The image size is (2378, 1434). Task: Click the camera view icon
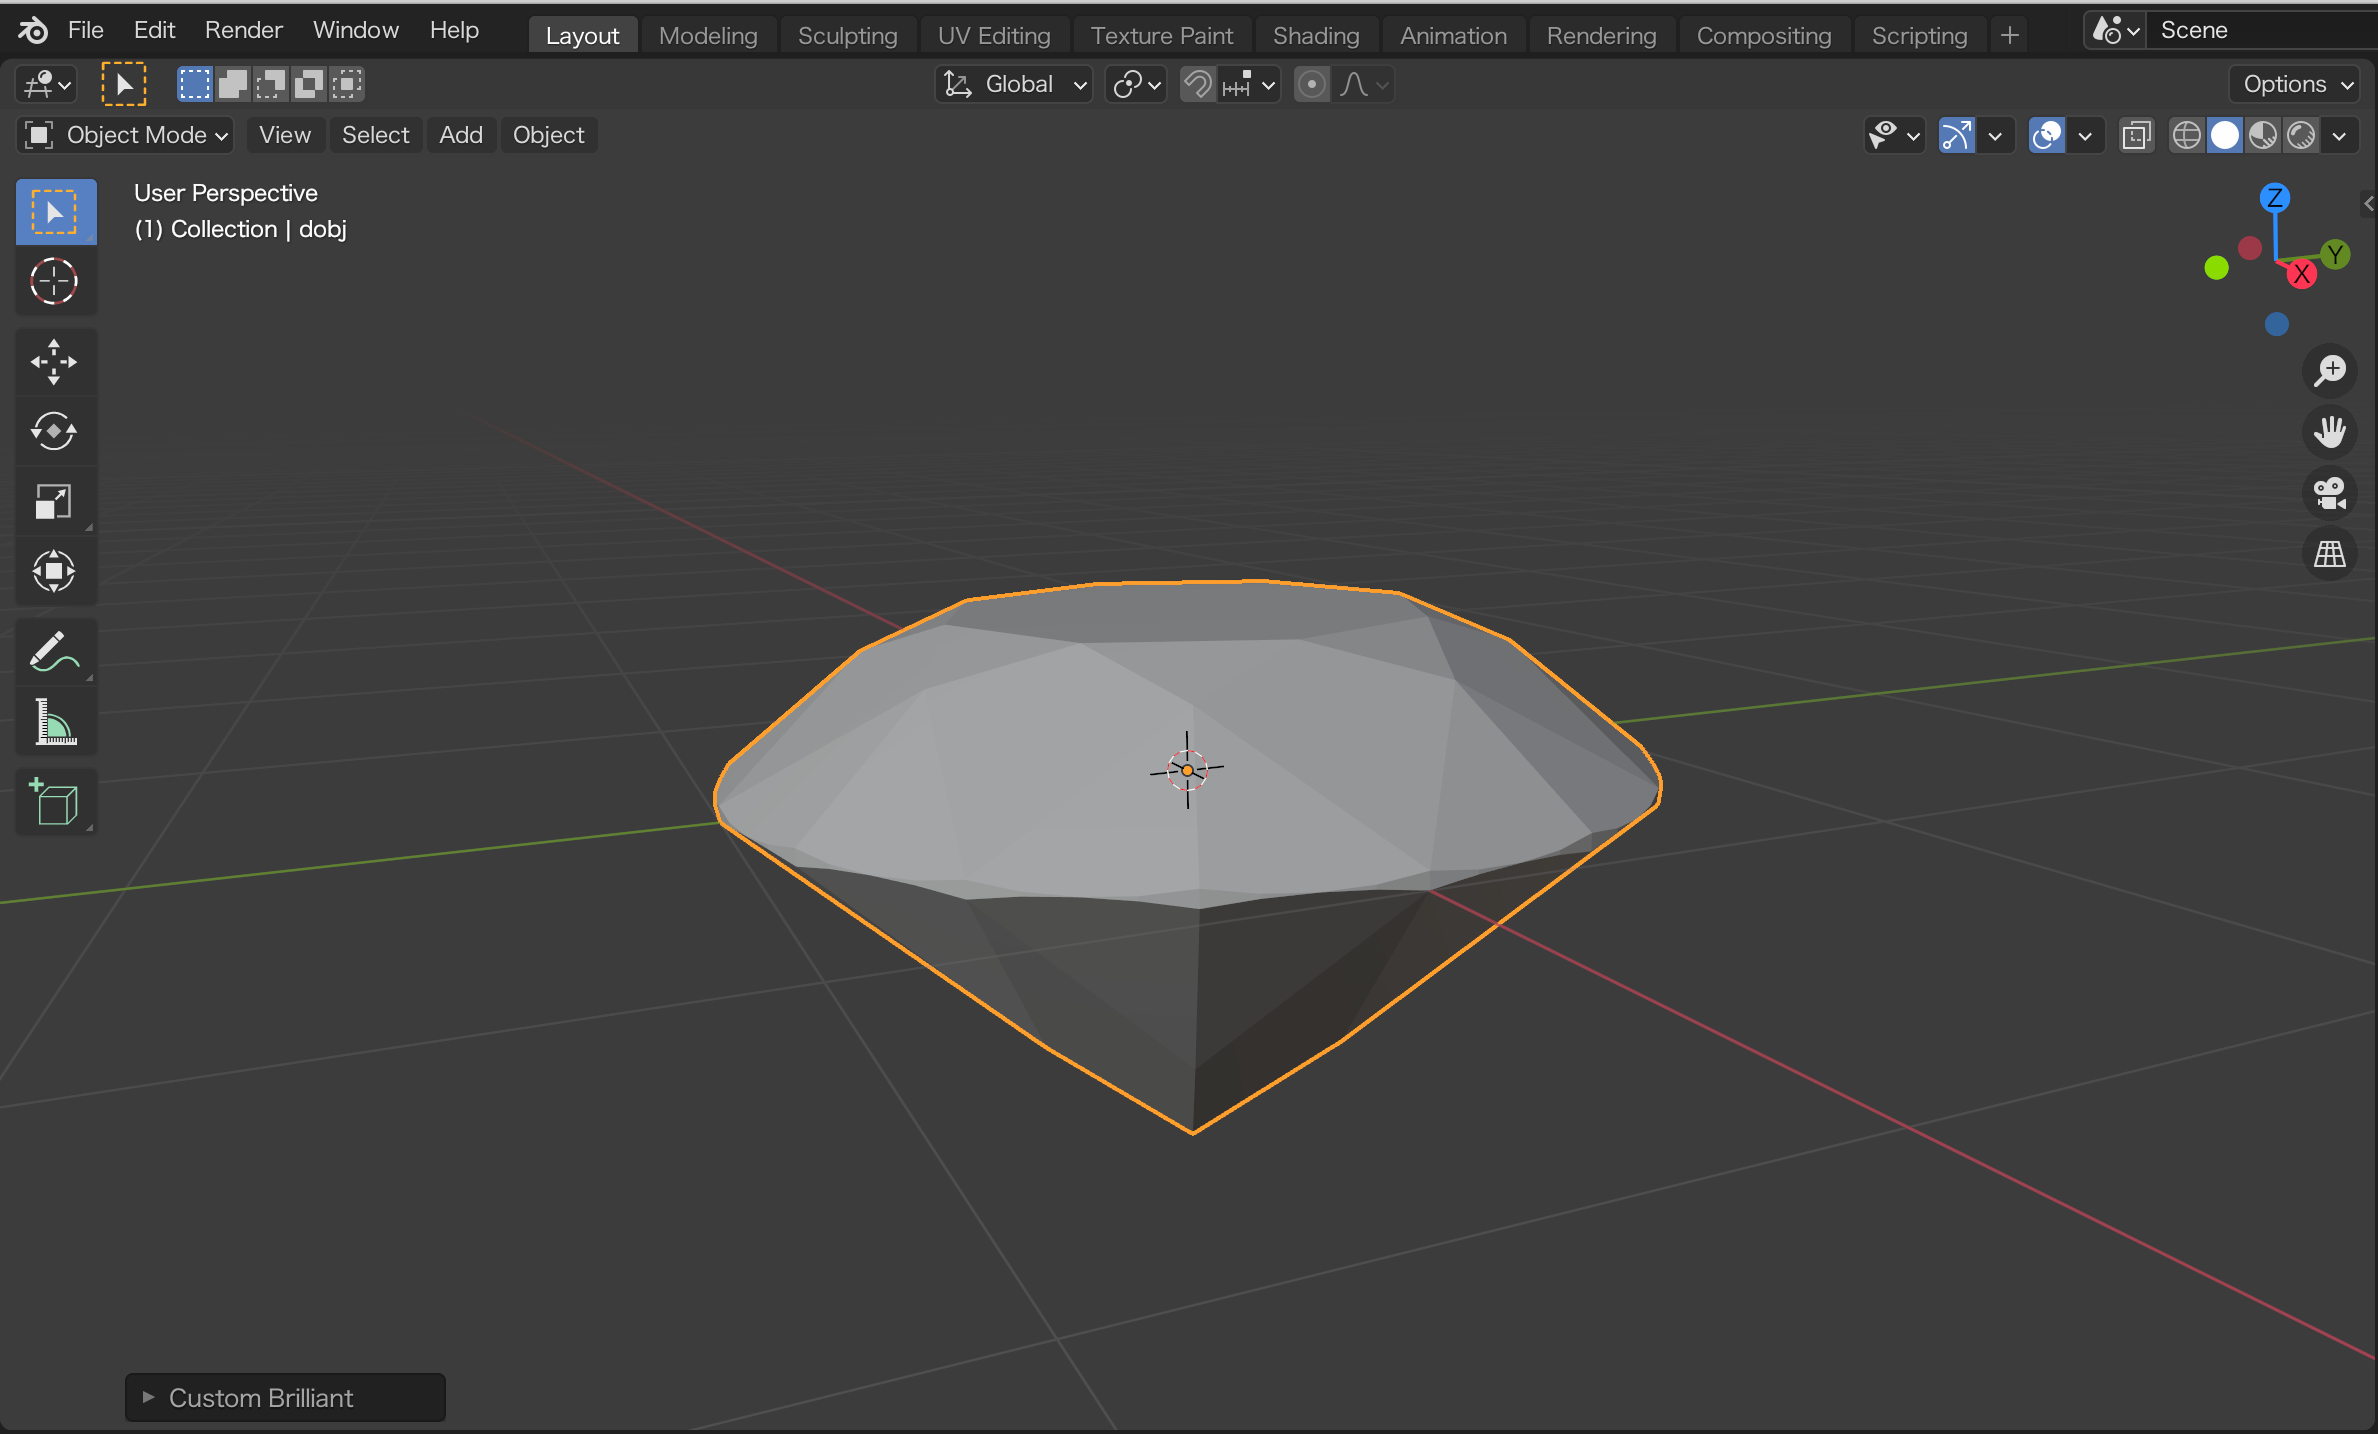[2330, 492]
